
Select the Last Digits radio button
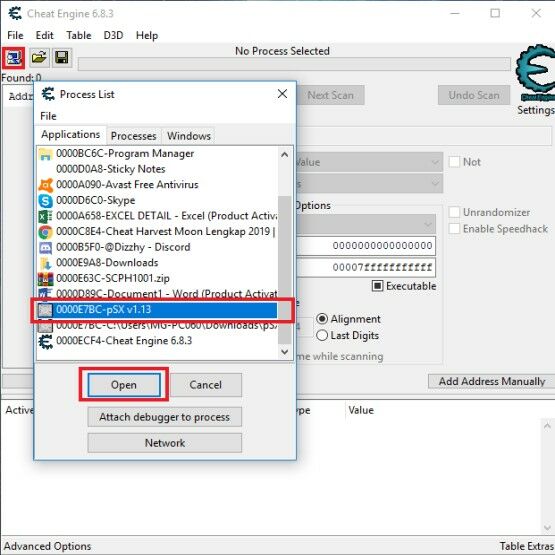(322, 335)
